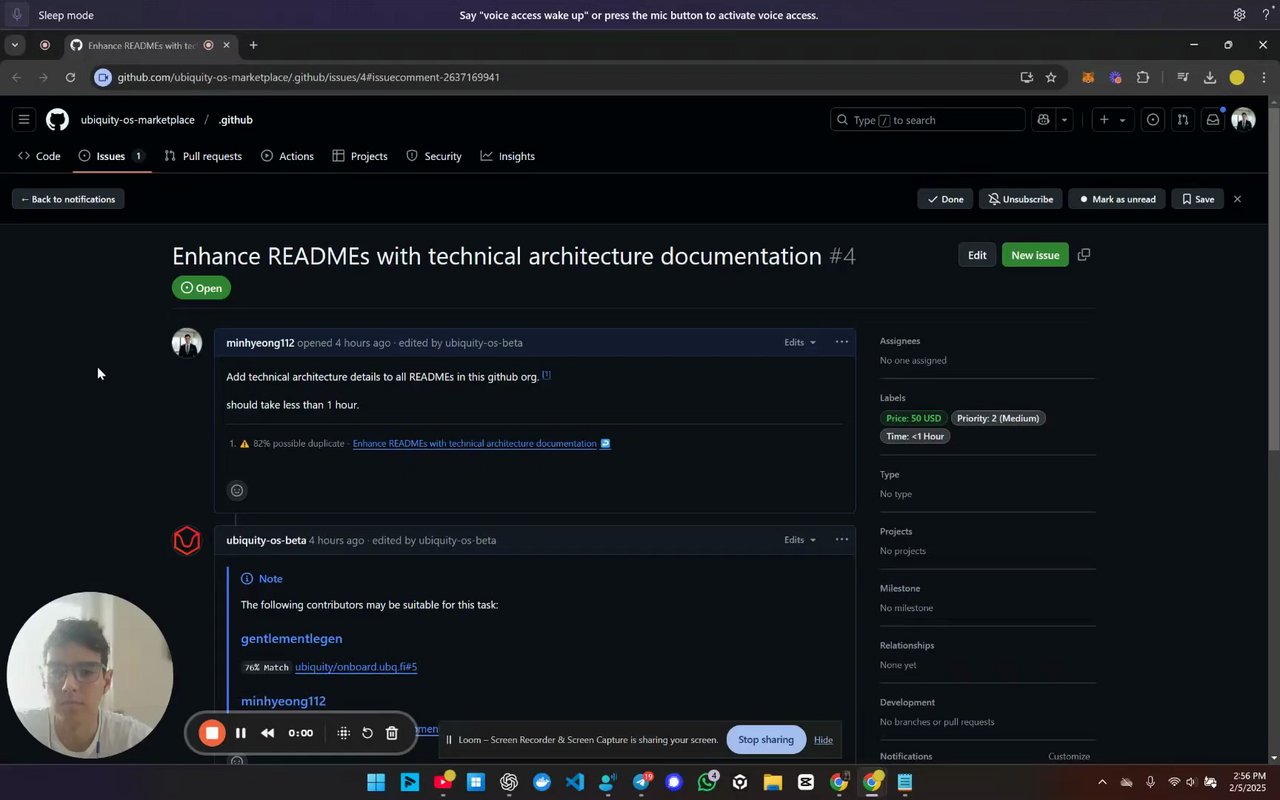The width and height of the screenshot is (1280, 800).
Task: Expand the Edits dropdown on ubiquity-os-beta's comment
Action: click(x=800, y=540)
